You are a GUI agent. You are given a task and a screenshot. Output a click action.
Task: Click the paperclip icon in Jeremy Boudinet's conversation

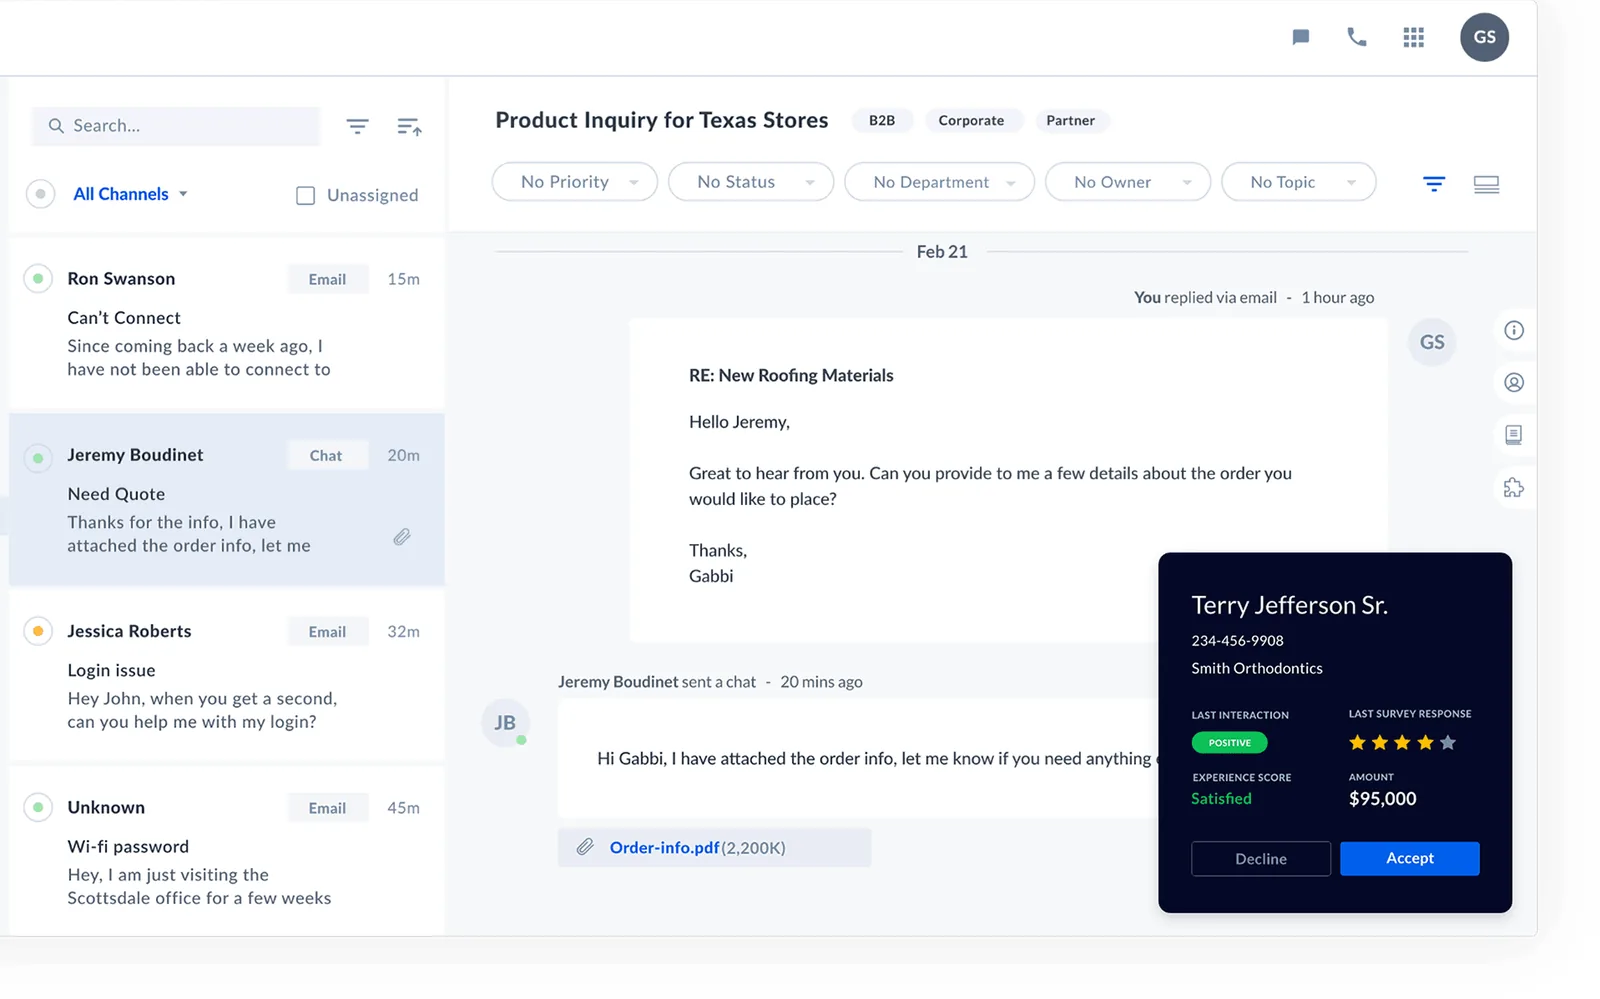coord(402,537)
